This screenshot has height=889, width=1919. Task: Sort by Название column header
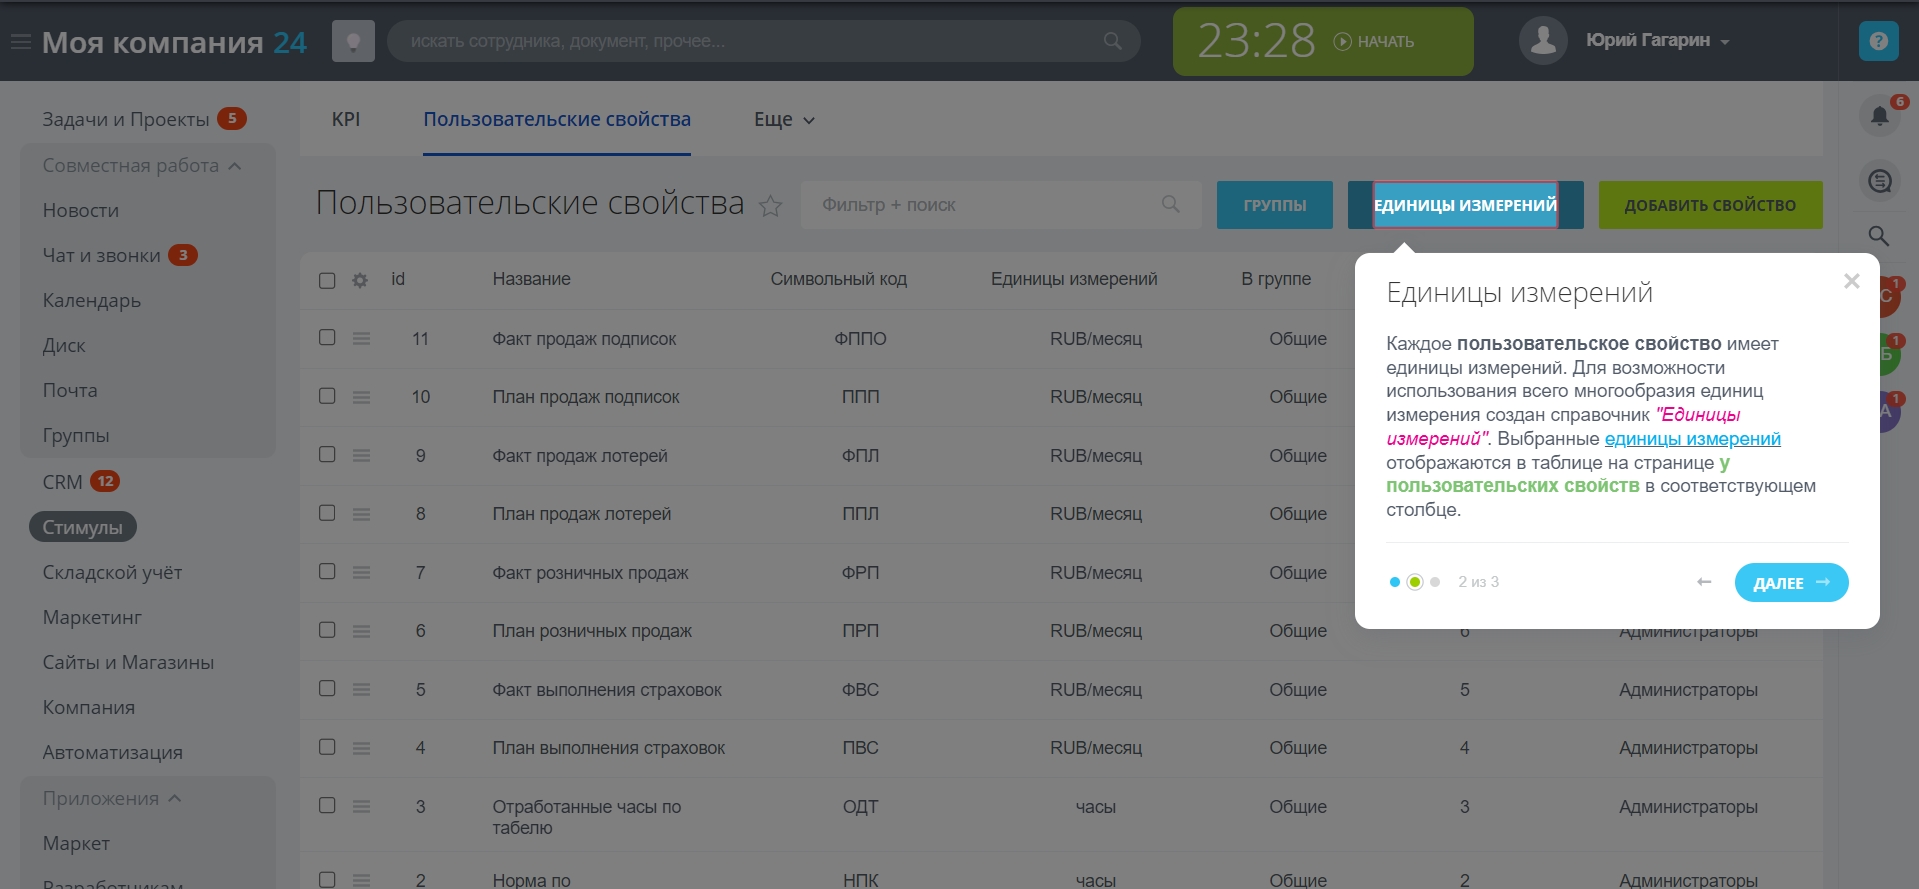[x=531, y=280]
